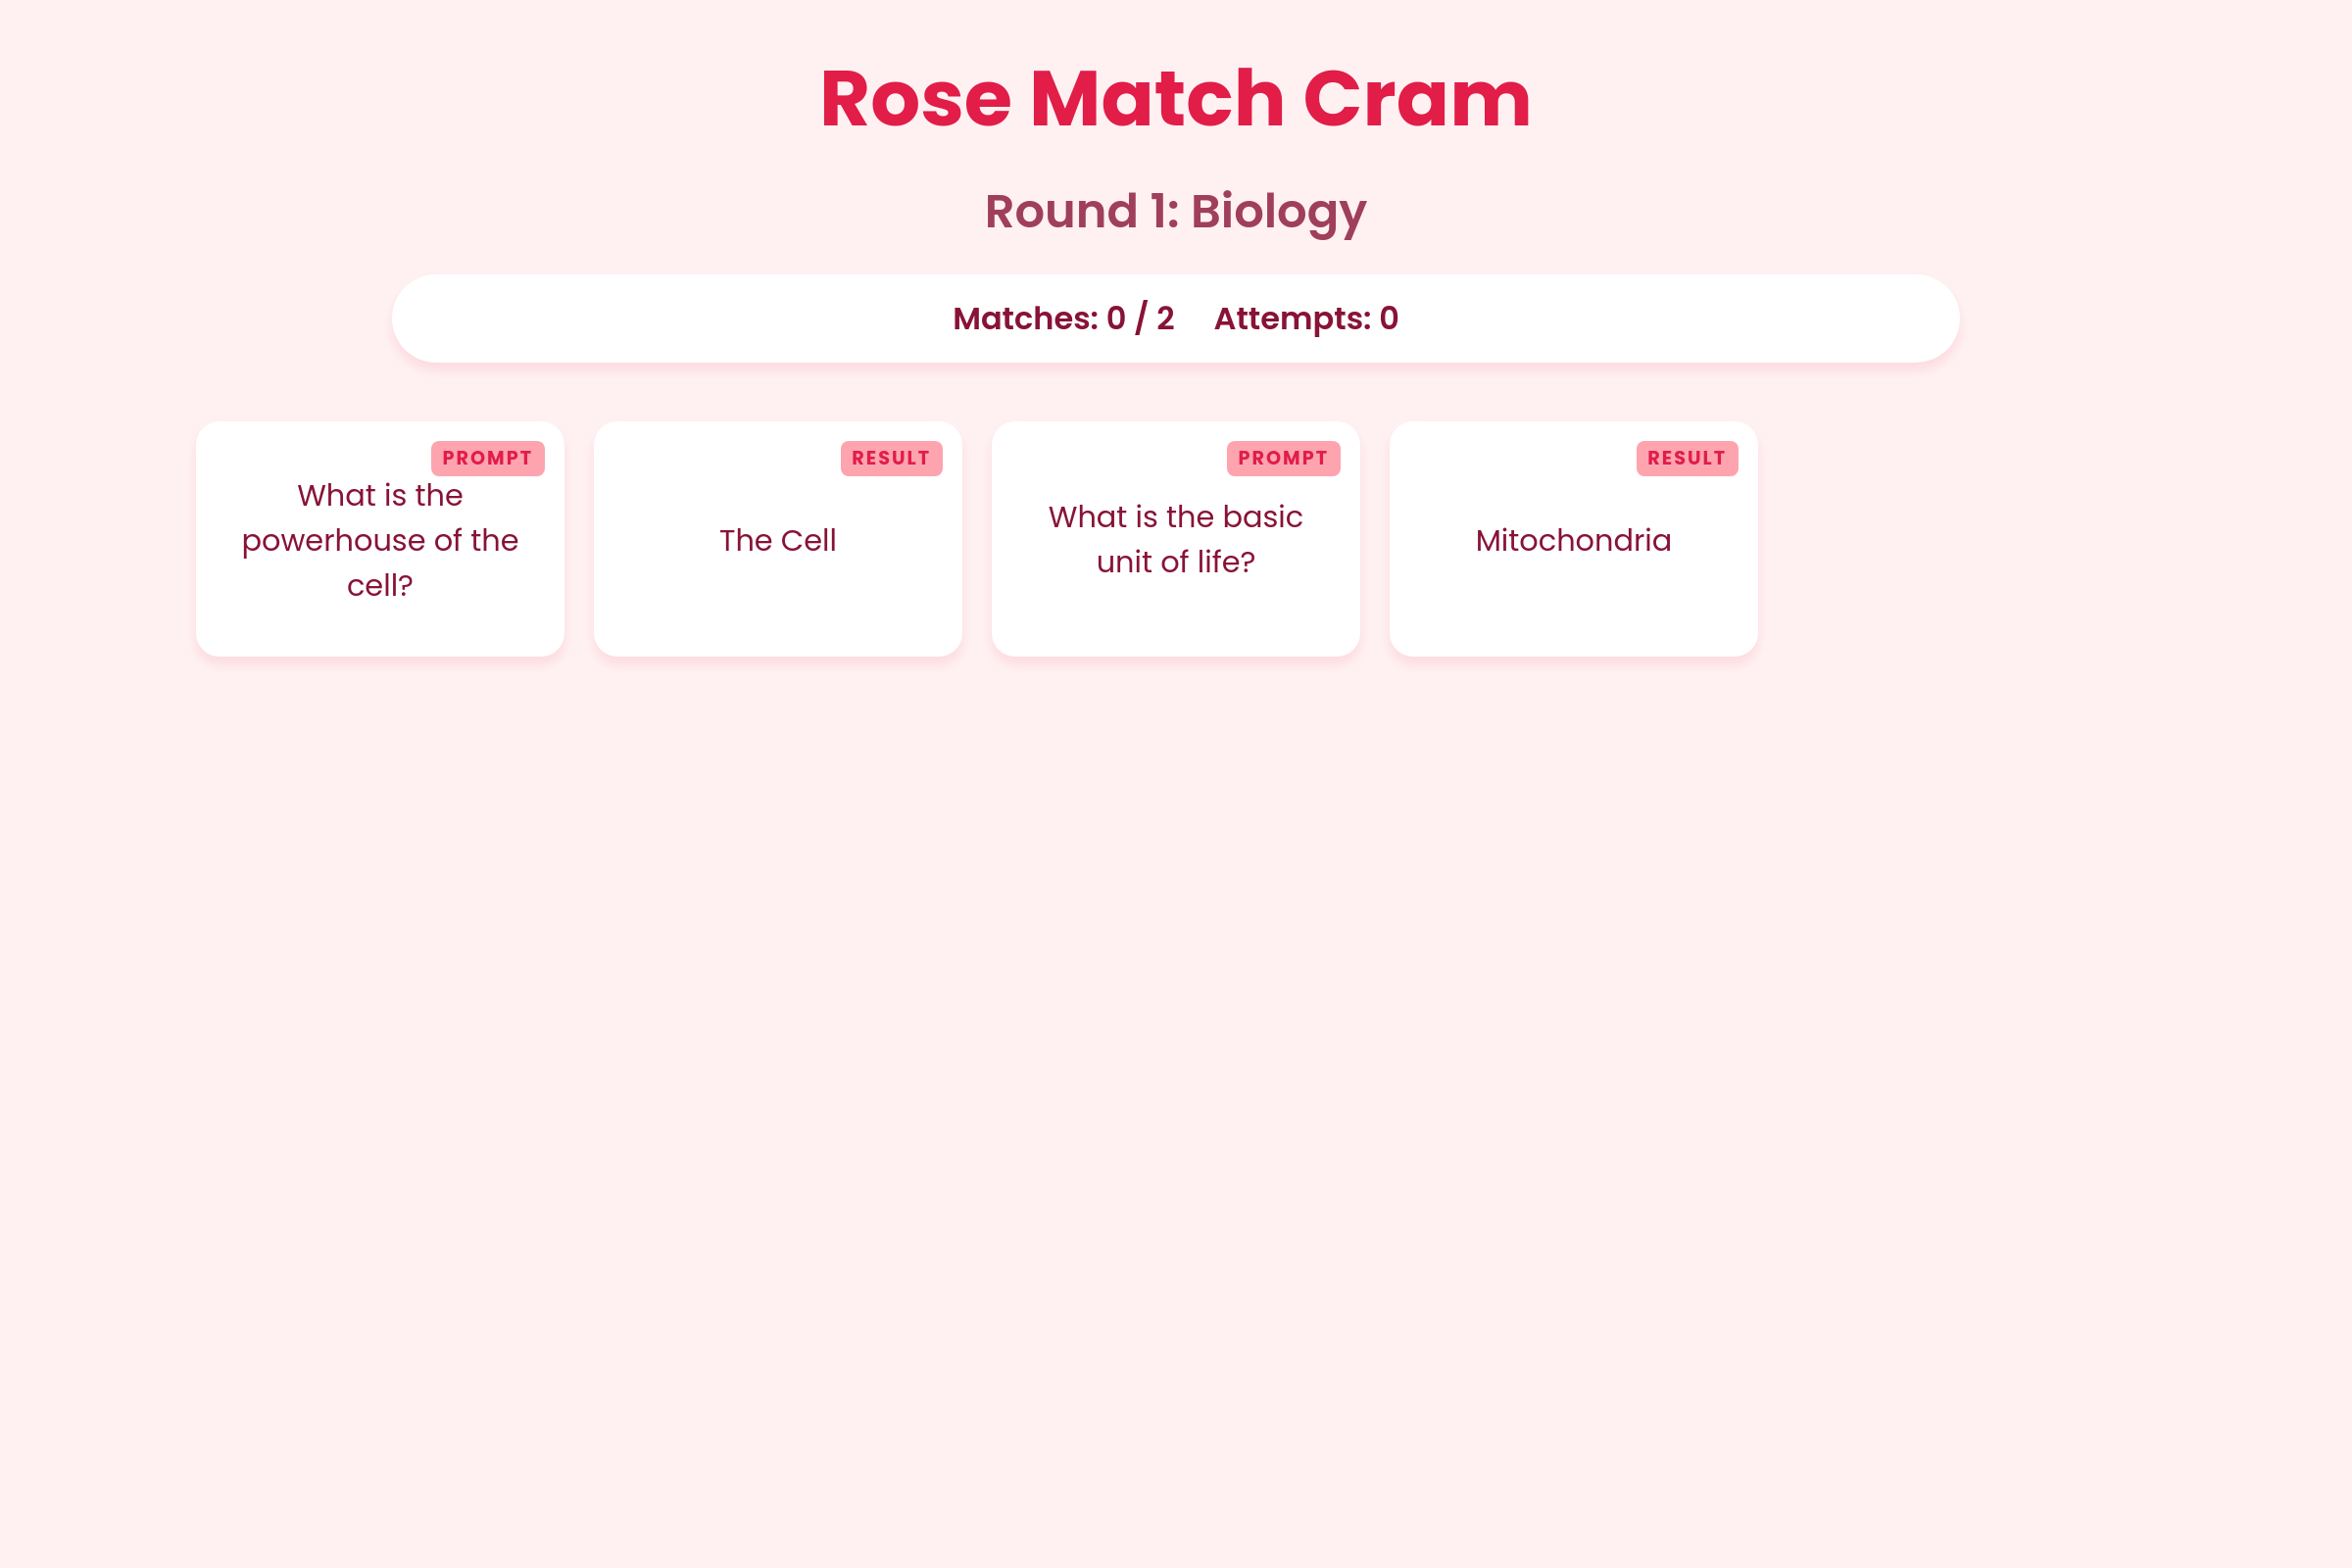Choose the basic unit of life card
This screenshot has width=2352, height=1568.
coord(1176,539)
